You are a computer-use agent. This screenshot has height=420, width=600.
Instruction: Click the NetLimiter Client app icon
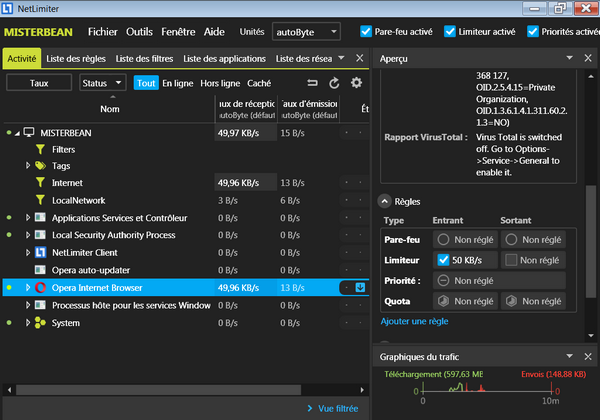pyautogui.click(x=40, y=252)
